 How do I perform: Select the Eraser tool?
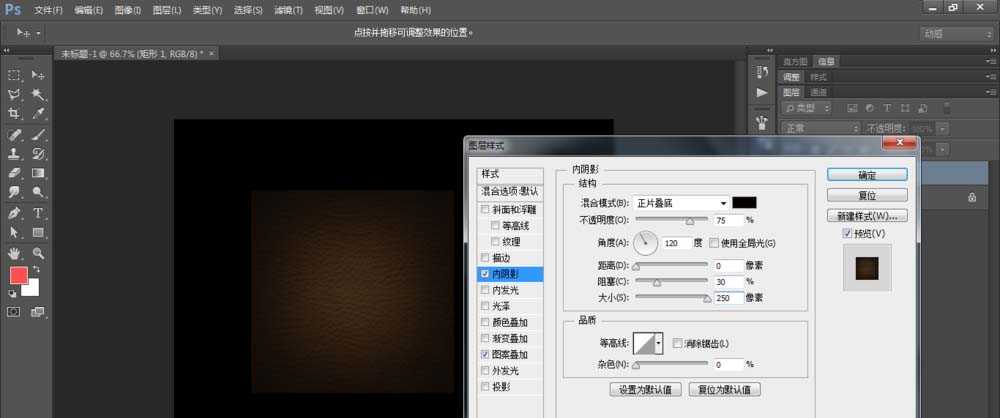tap(14, 173)
